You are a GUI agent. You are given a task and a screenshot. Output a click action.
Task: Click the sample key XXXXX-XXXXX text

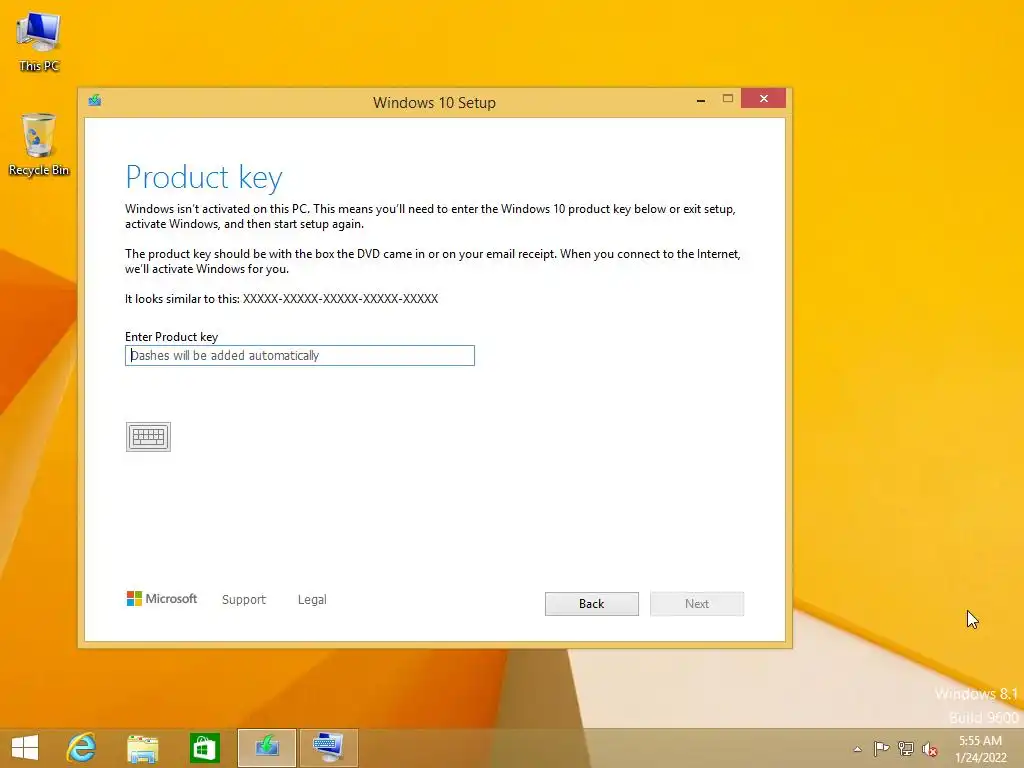[340, 299]
